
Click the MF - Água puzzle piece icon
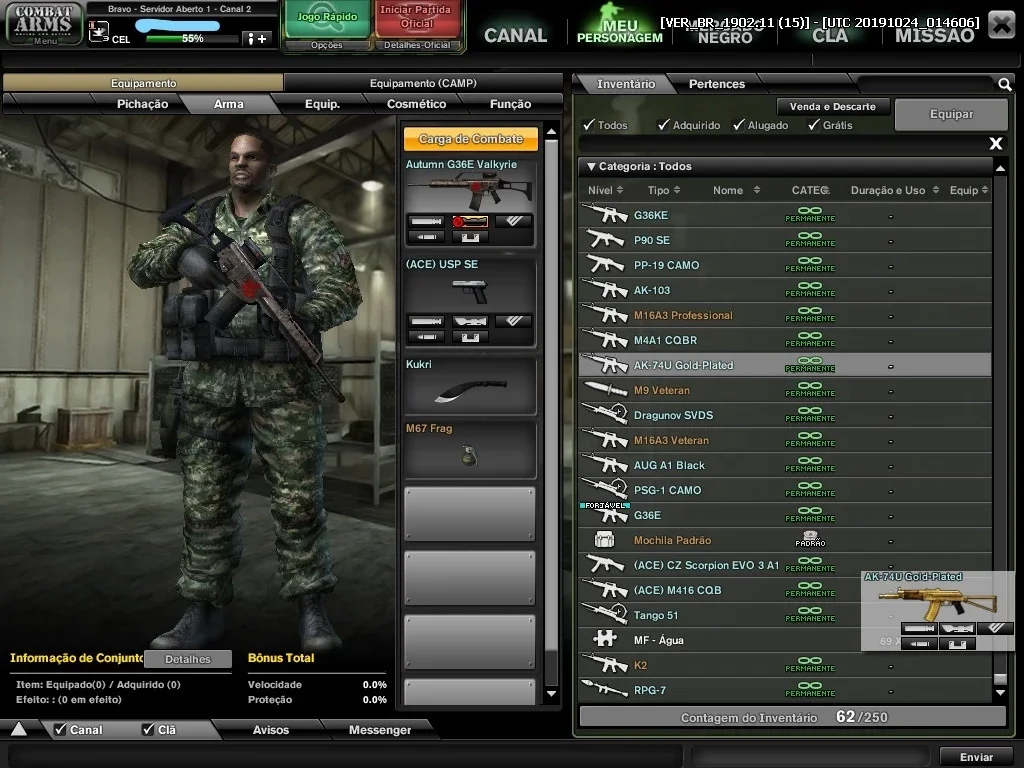(x=604, y=640)
